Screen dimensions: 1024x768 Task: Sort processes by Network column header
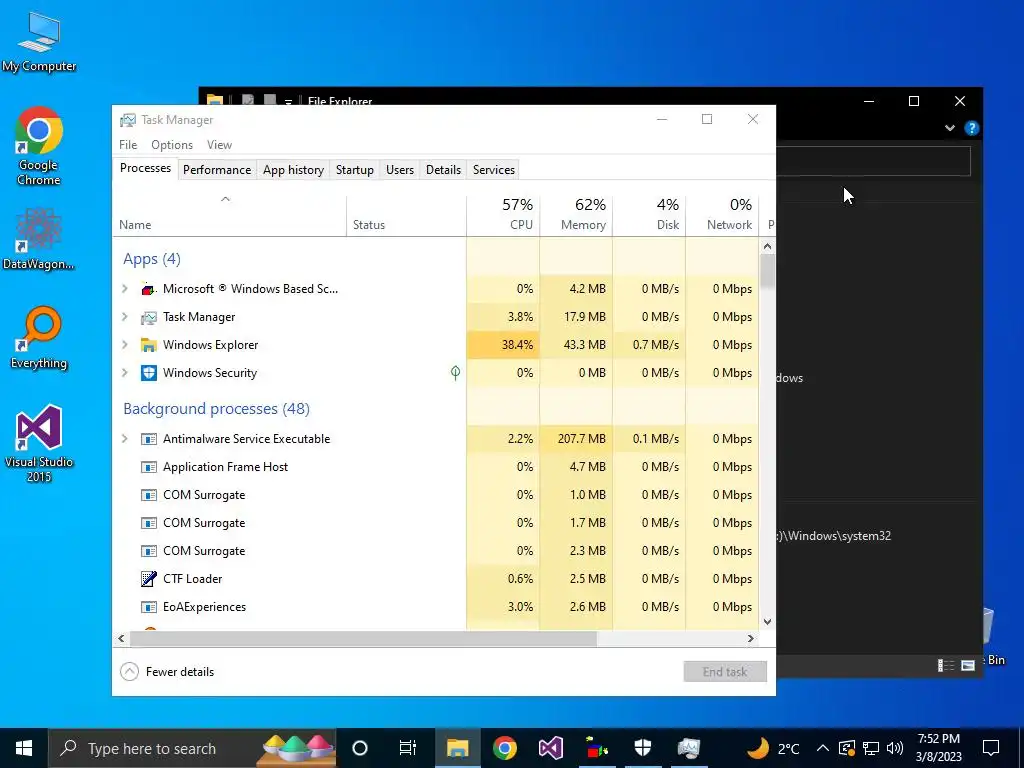click(722, 215)
